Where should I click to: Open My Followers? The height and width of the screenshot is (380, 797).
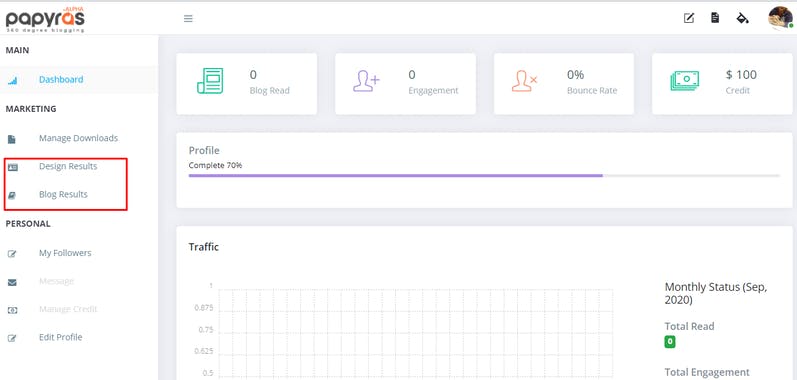[65, 253]
